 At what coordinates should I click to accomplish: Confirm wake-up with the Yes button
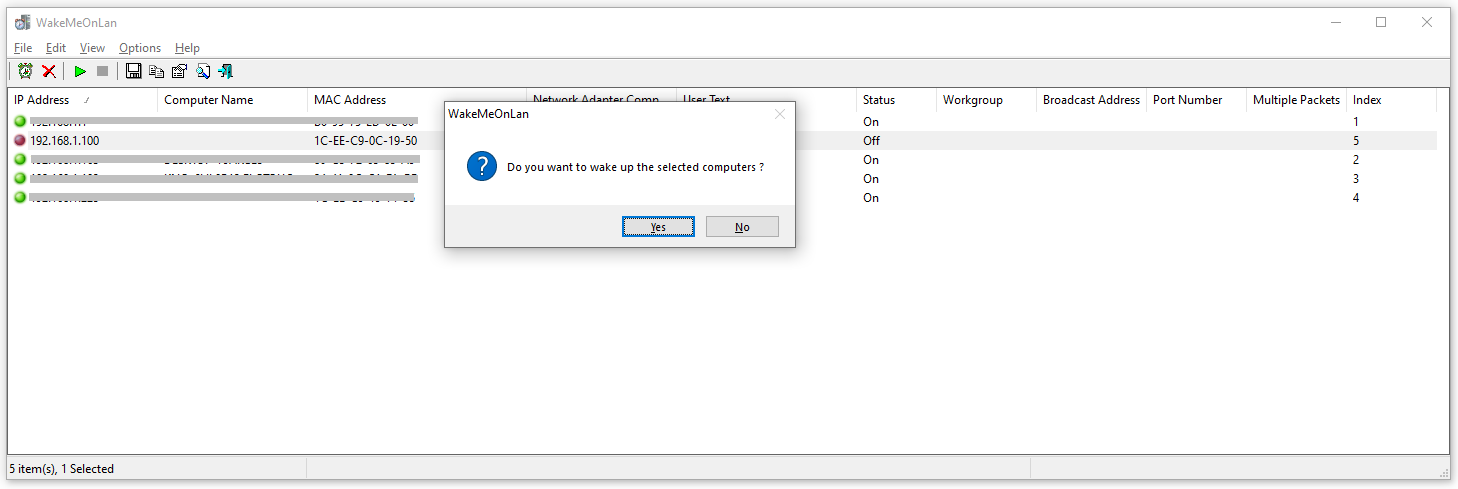(x=658, y=227)
